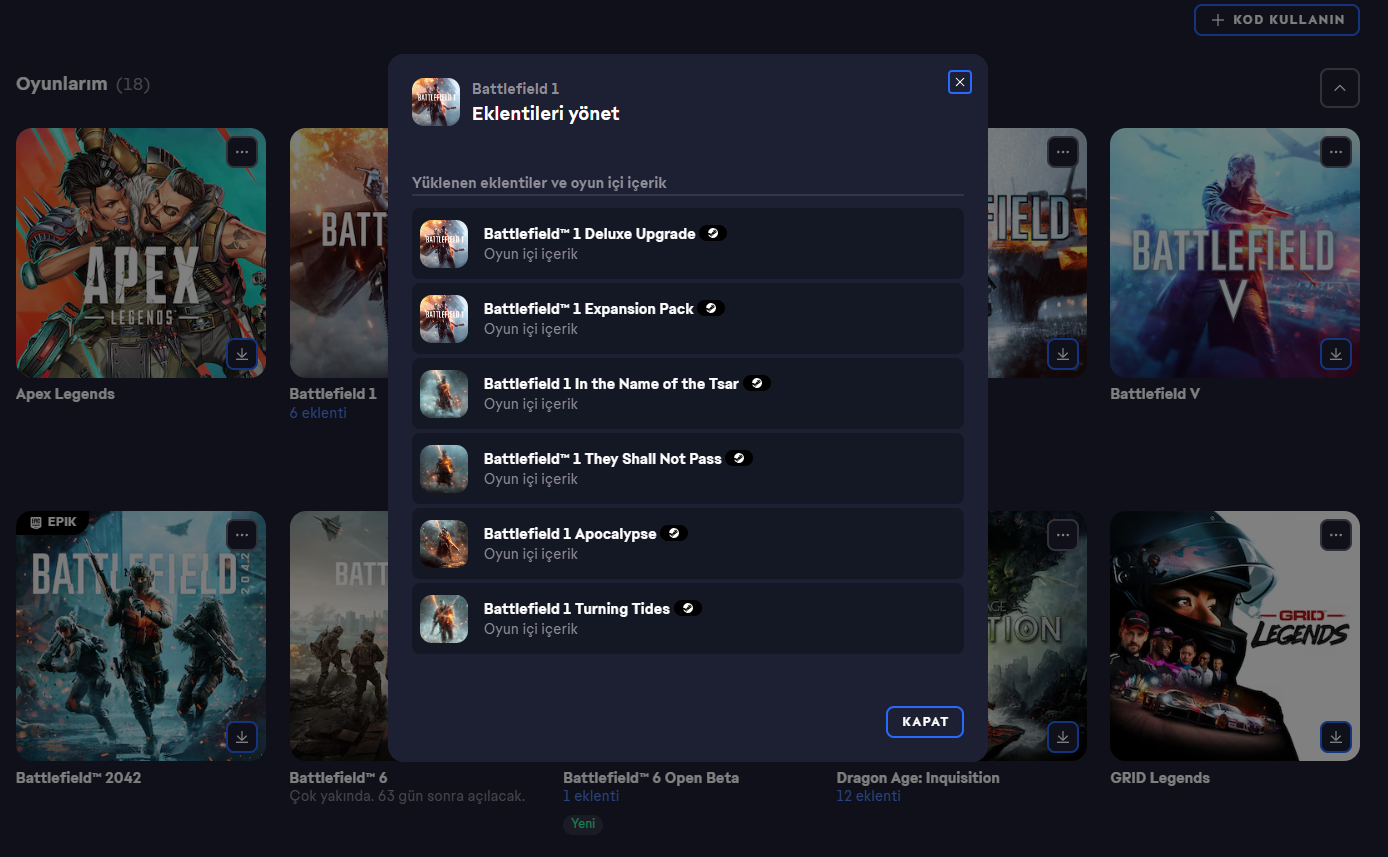
Task: Click Steam icon beside Battlefield 1 Expansion Pack
Action: pos(712,308)
